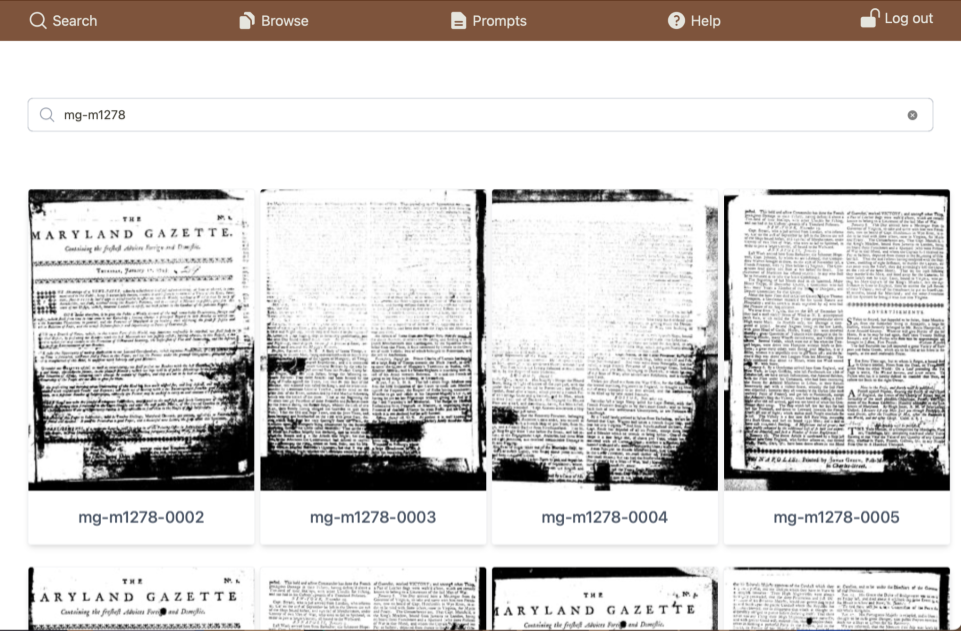Click the Help question-mark circle icon
This screenshot has height=634, width=961.
click(x=674, y=20)
